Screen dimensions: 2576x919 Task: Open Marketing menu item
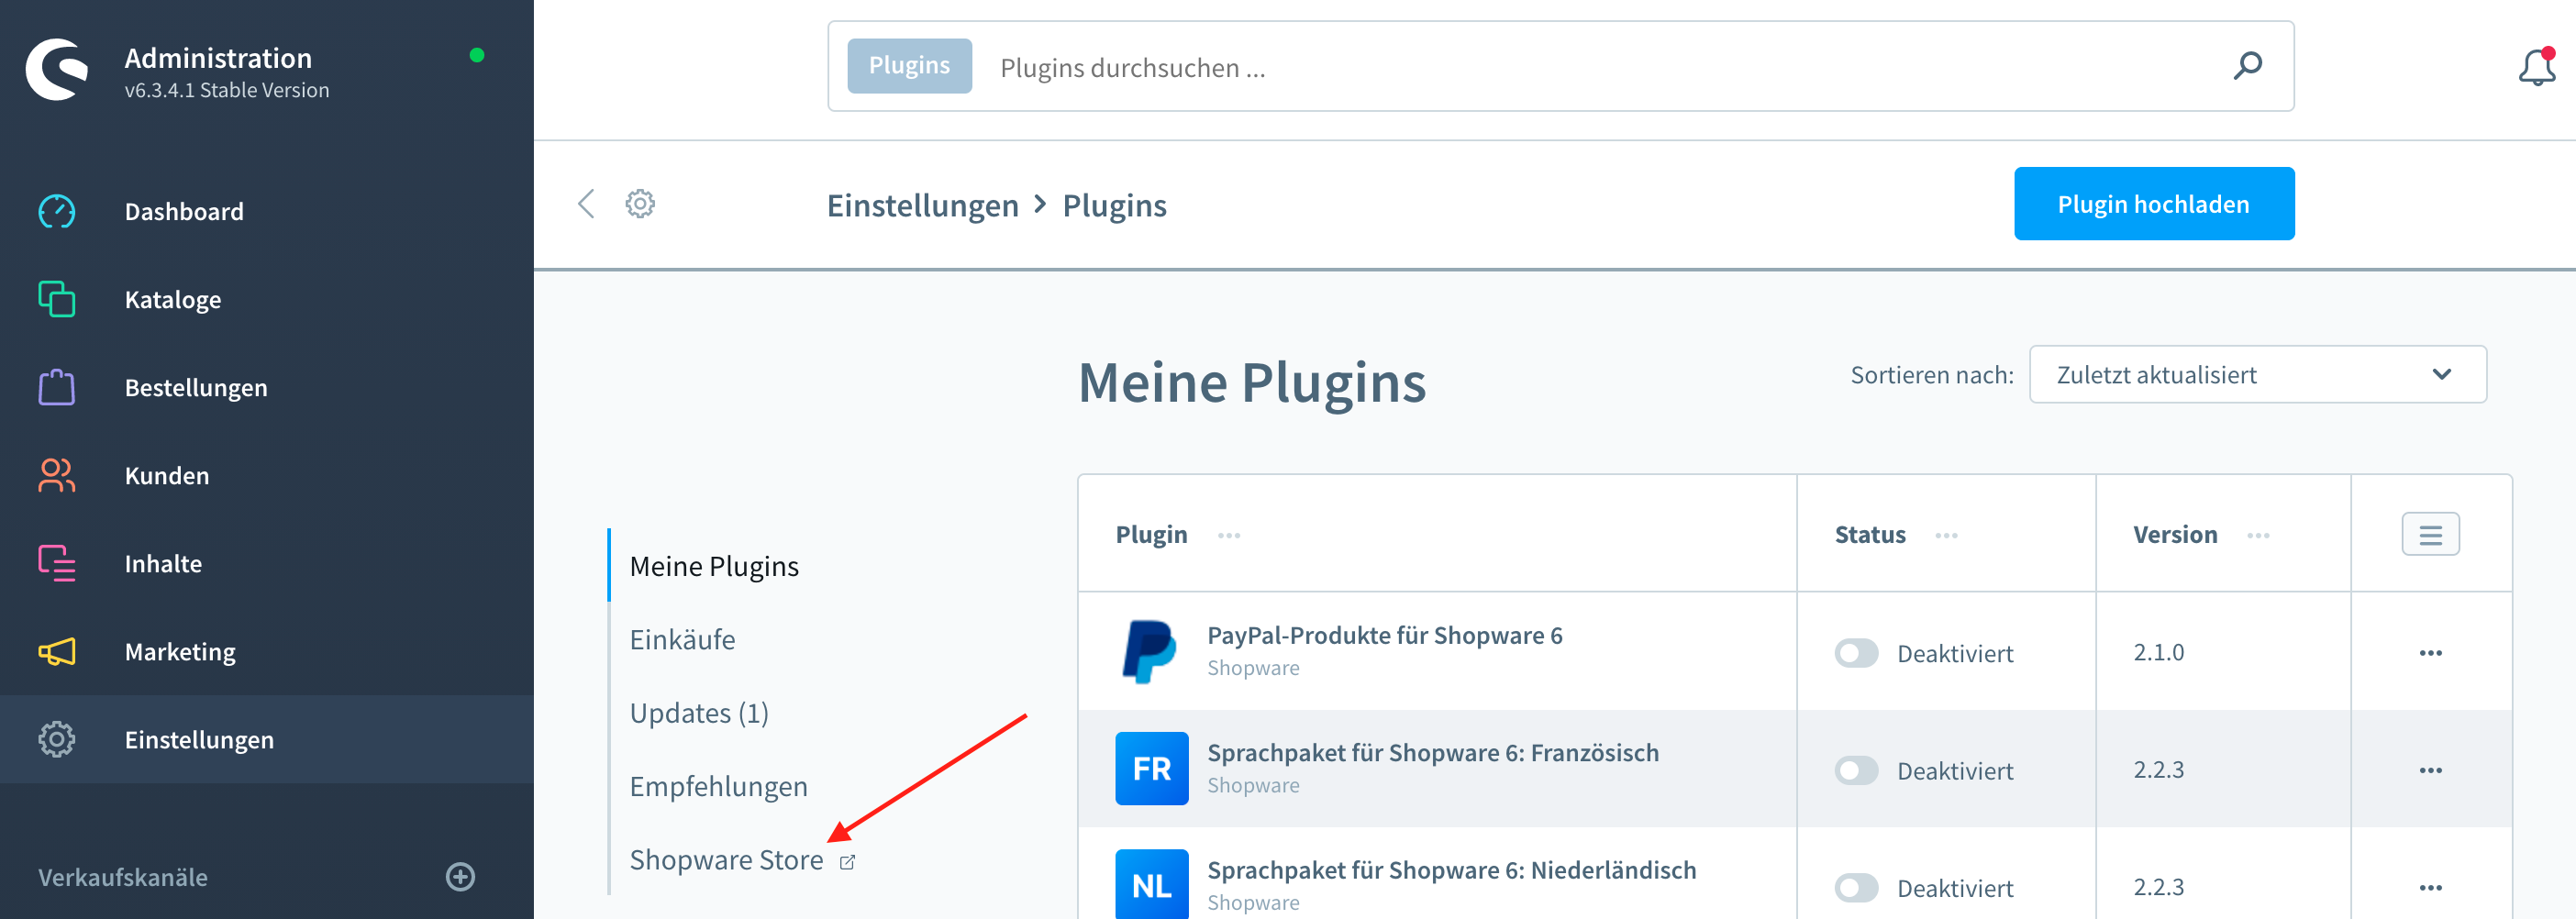click(180, 652)
